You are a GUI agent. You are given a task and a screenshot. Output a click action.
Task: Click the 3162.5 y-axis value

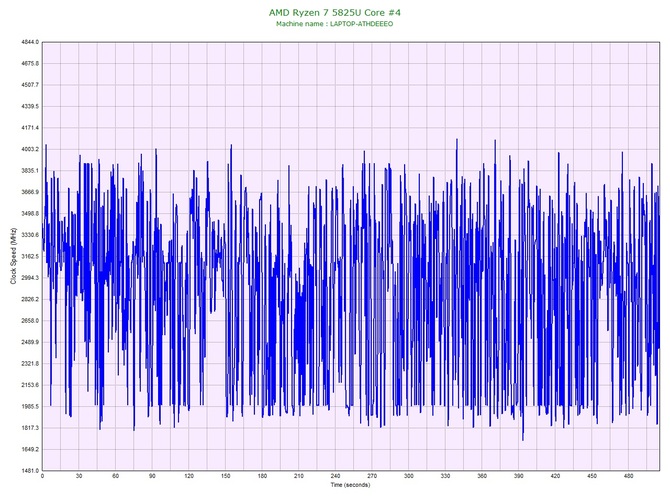(x=30, y=257)
